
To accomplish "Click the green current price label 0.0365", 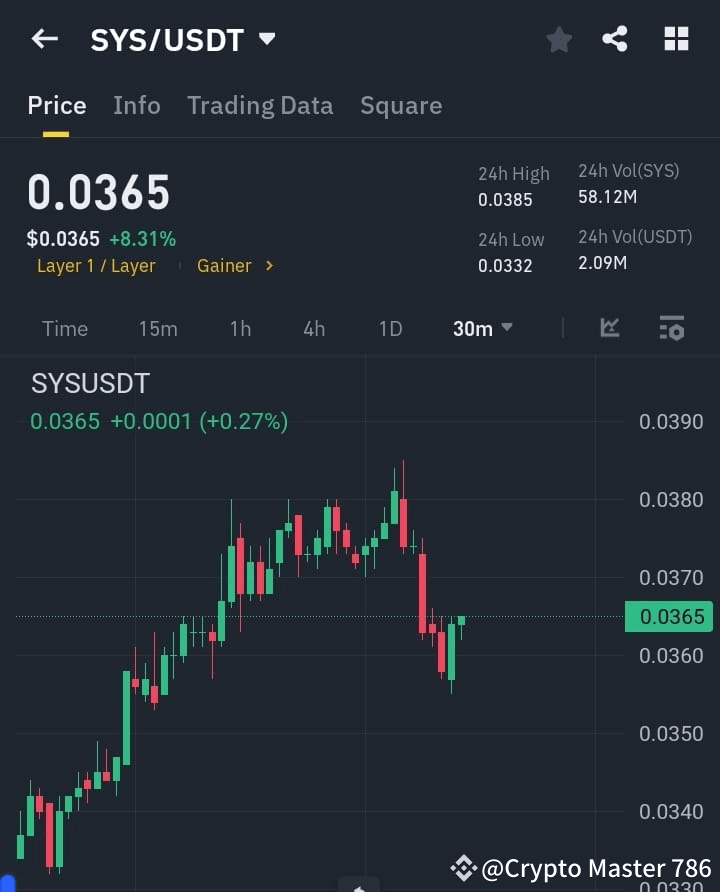I will coord(668,617).
